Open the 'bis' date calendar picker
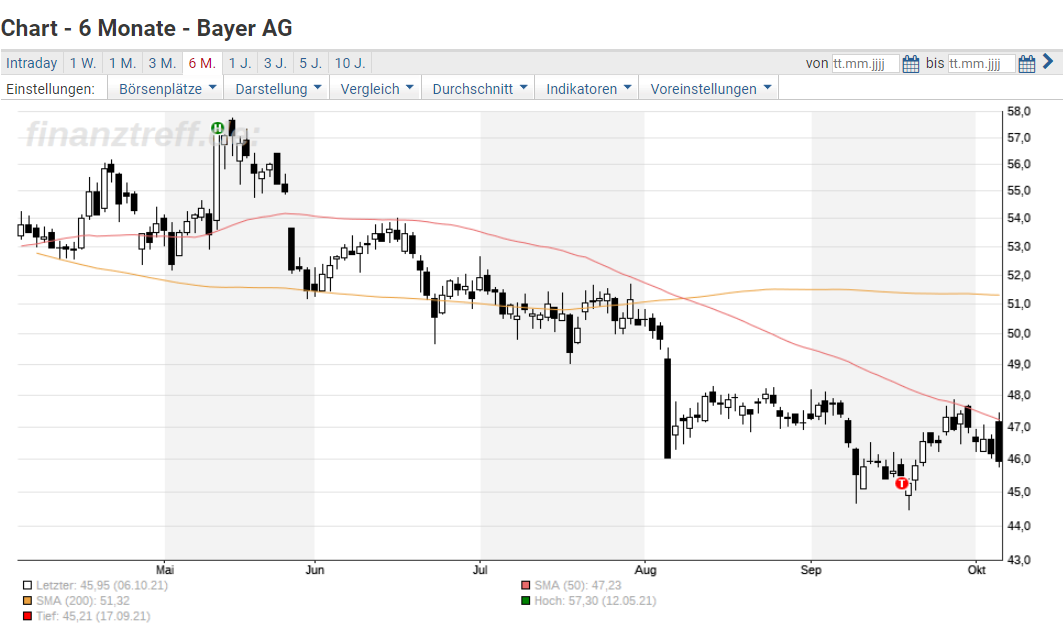Screen dimensions: 1063x632 click(x=1027, y=64)
